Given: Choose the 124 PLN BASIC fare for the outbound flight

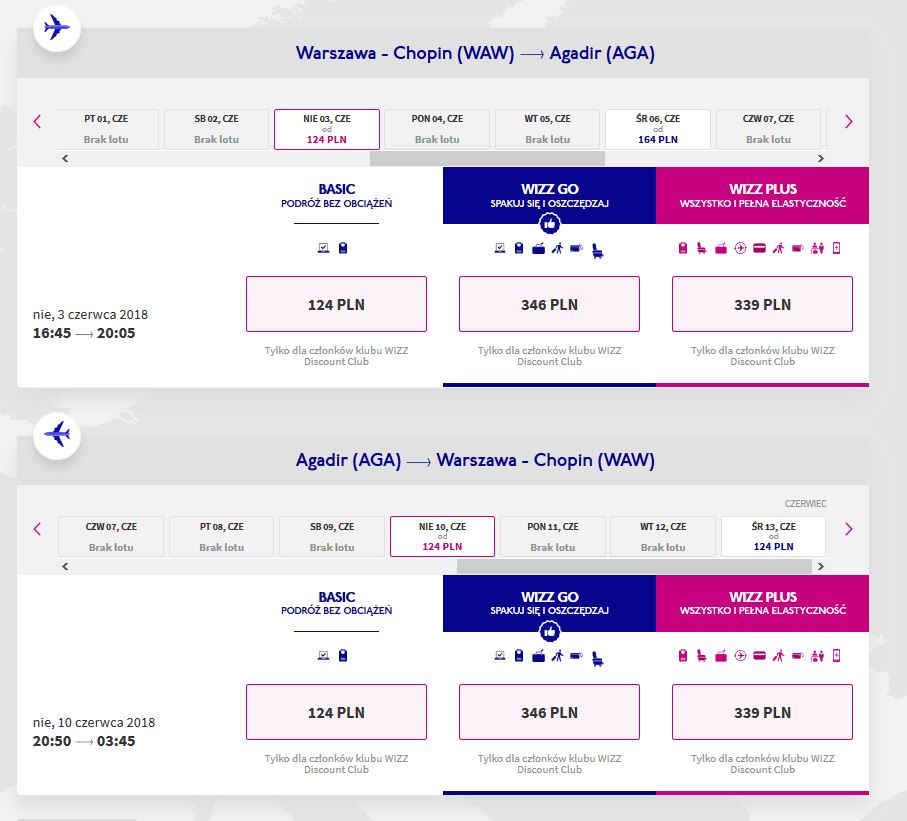Looking at the screenshot, I should pyautogui.click(x=336, y=304).
